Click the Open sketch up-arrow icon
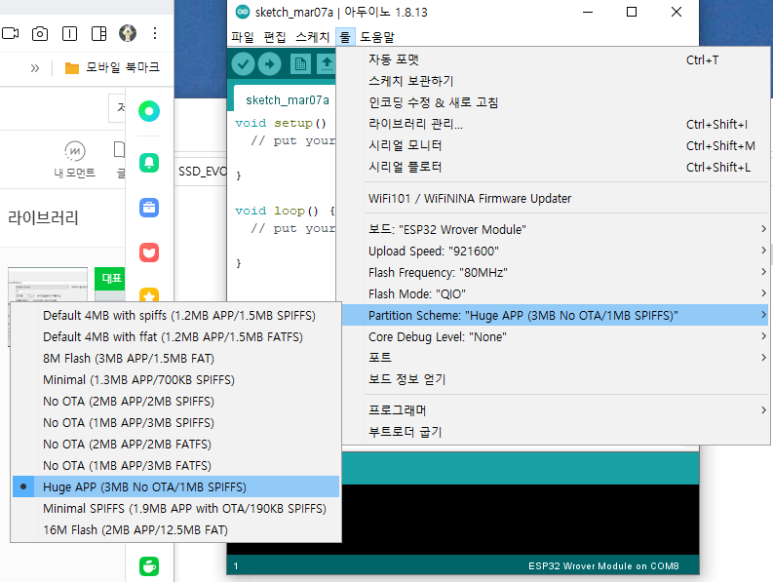The width and height of the screenshot is (773, 582). [326, 64]
